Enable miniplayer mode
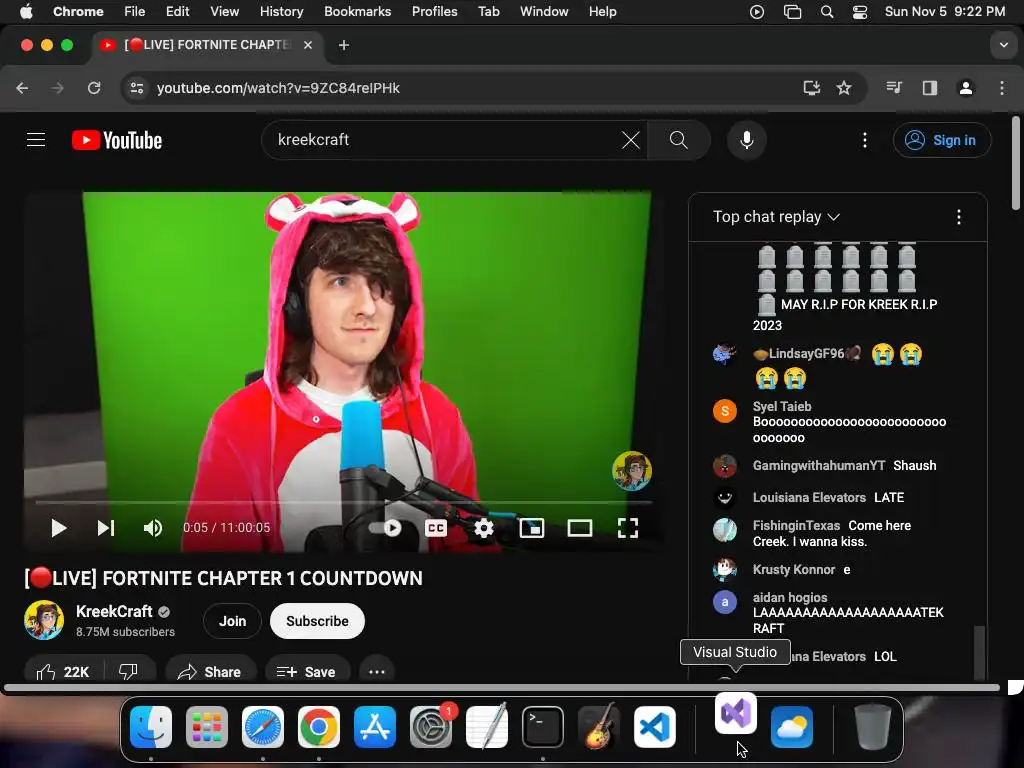 (x=532, y=528)
